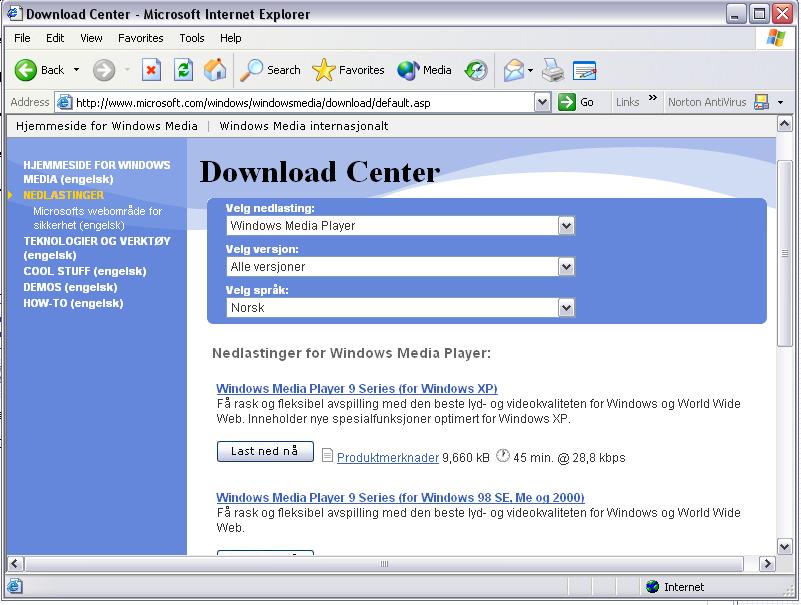Click the Internet zone globe icon
Viewport: 801px width, 605px height.
[x=652, y=587]
